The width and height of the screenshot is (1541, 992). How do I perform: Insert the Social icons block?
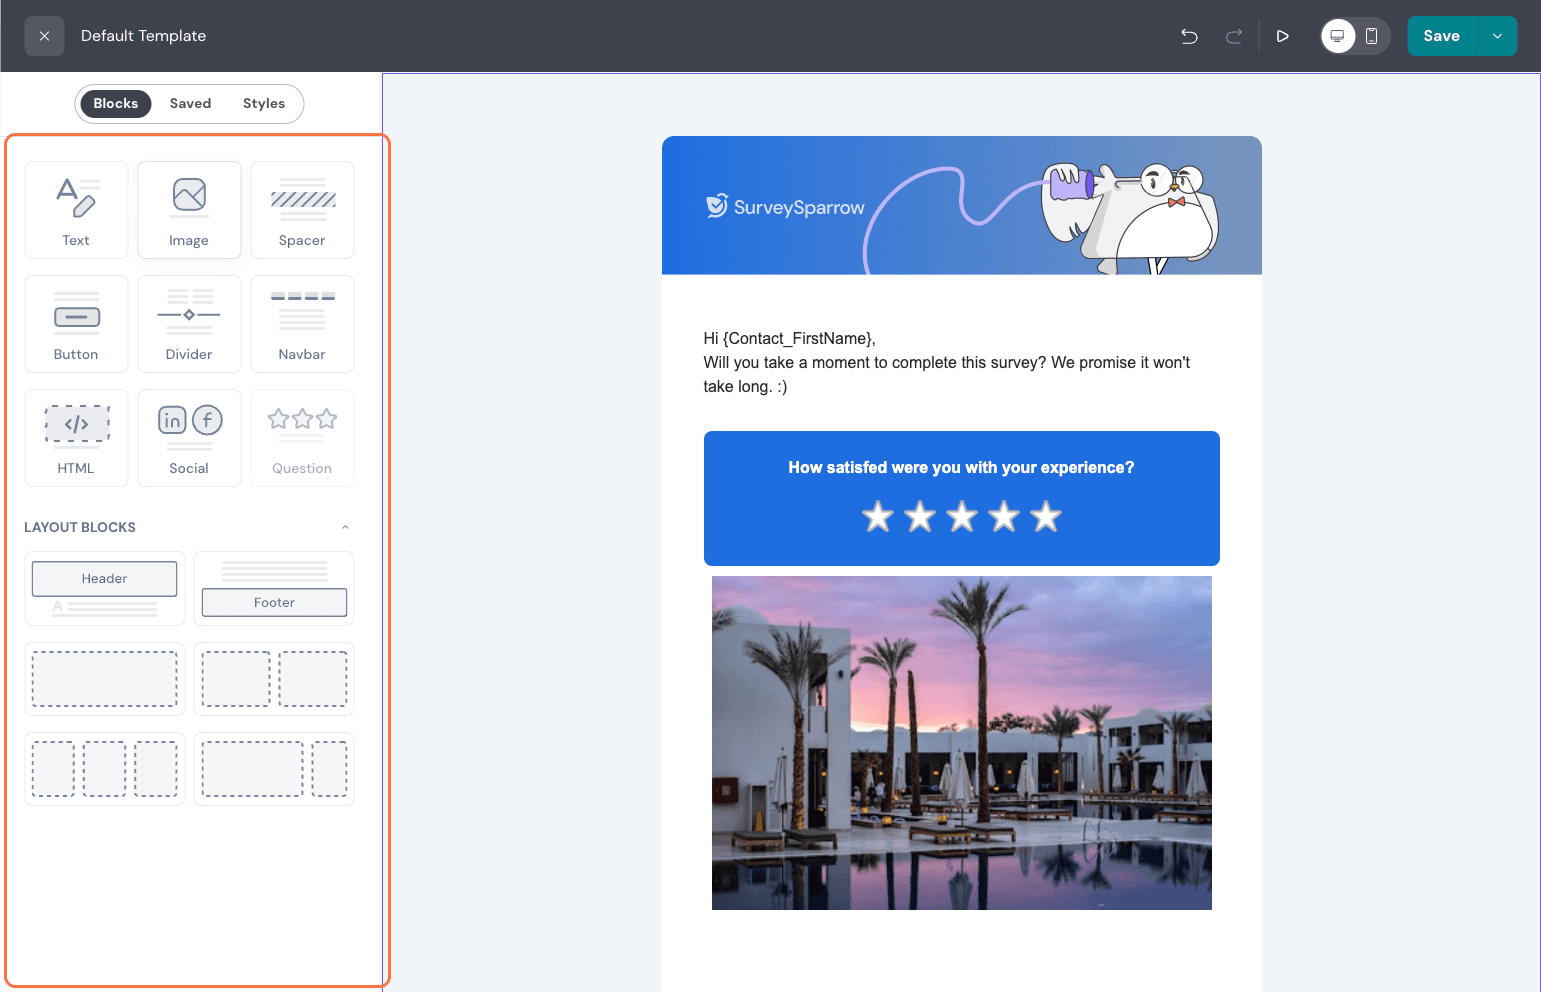point(189,438)
